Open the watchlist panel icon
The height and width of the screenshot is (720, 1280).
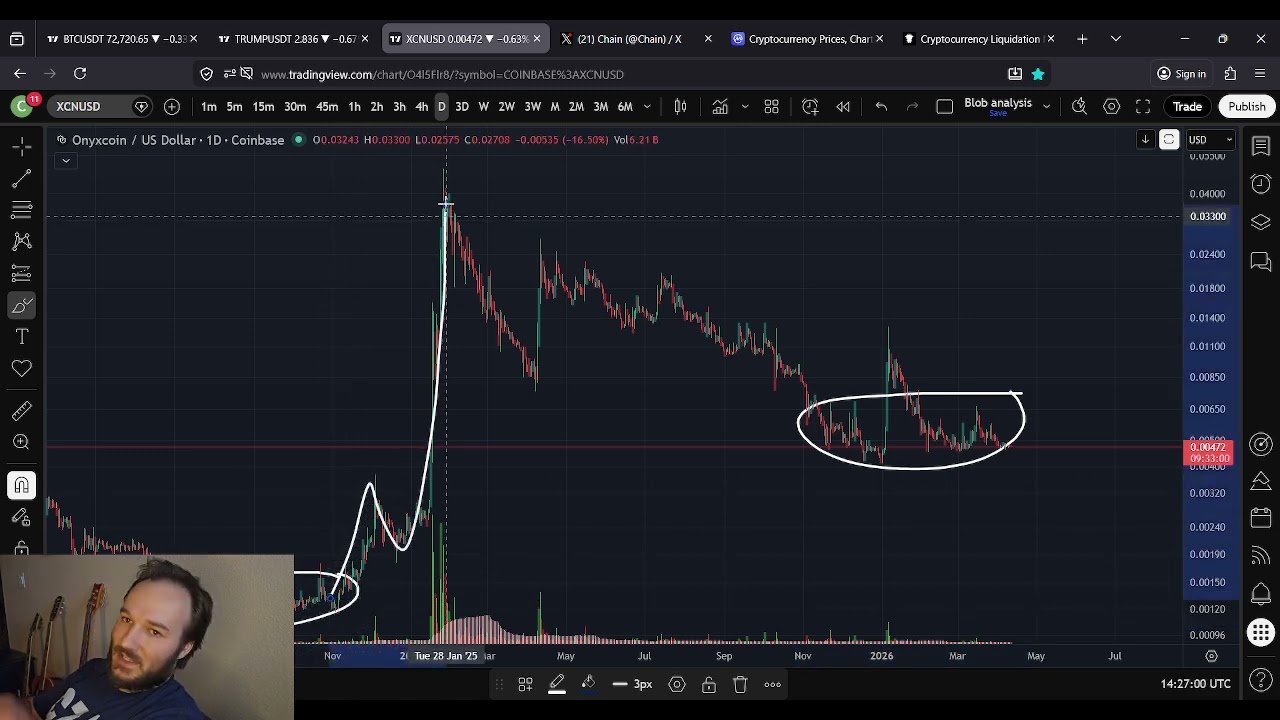tap(1261, 147)
